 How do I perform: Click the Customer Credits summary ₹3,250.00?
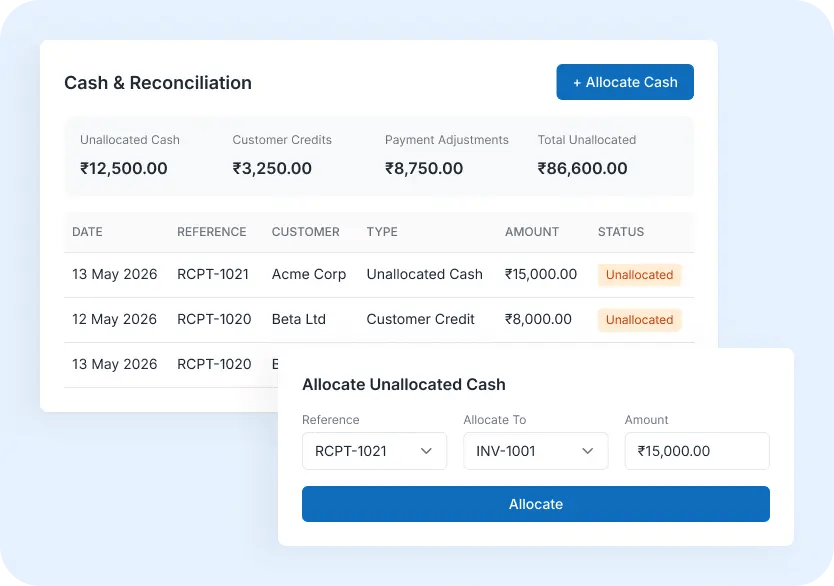(x=272, y=168)
